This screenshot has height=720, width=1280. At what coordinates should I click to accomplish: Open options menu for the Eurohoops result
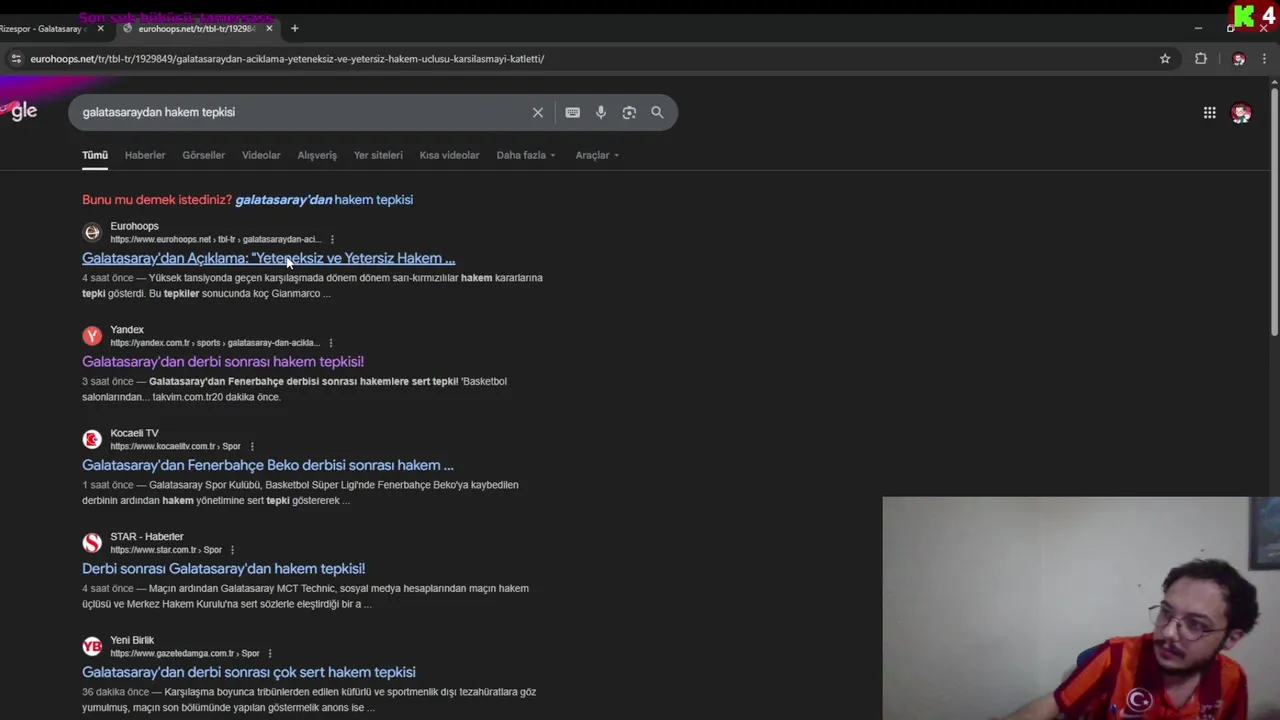(x=332, y=239)
